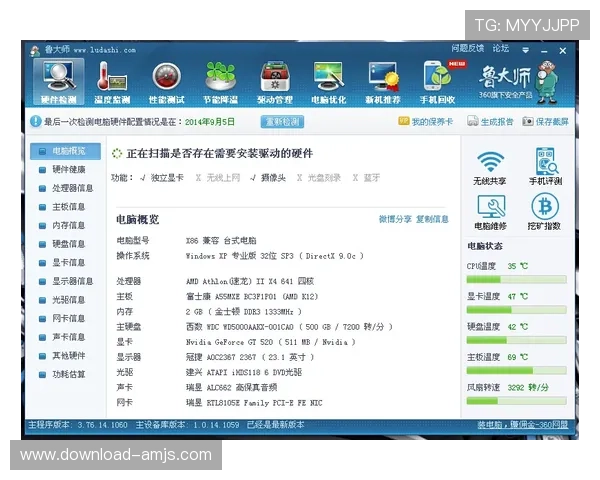Select 主板信息 sidebar item

(65, 207)
